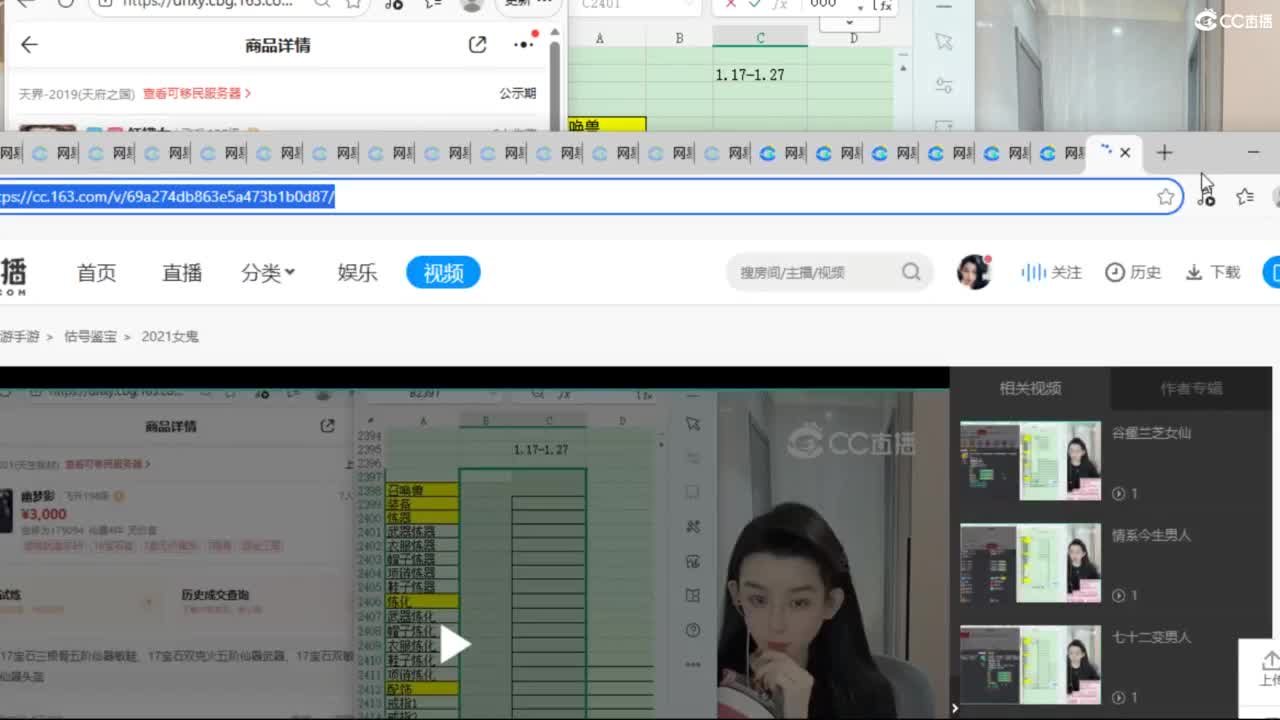Select spreadsheet column D header
Viewport: 1280px width, 720px height.
point(853,38)
